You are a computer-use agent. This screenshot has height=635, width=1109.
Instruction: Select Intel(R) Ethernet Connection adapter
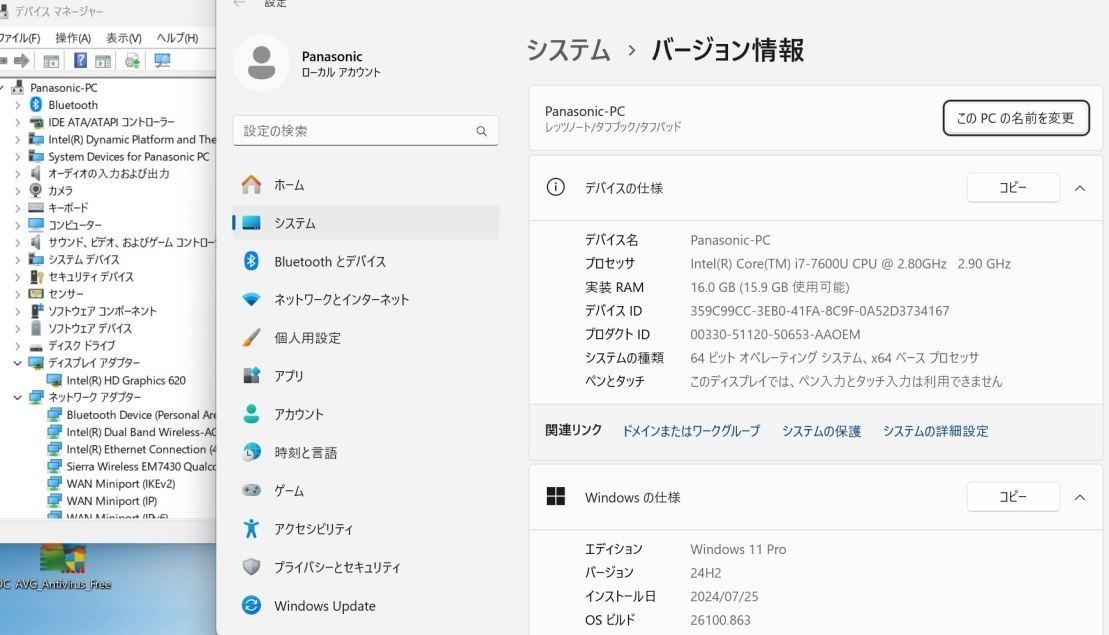pyautogui.click(x=141, y=450)
